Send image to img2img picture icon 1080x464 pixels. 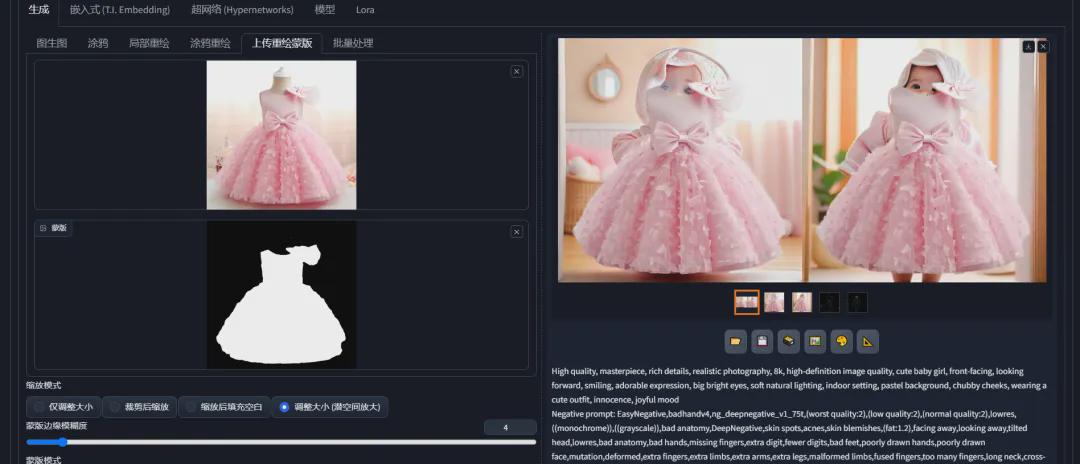[x=815, y=341]
